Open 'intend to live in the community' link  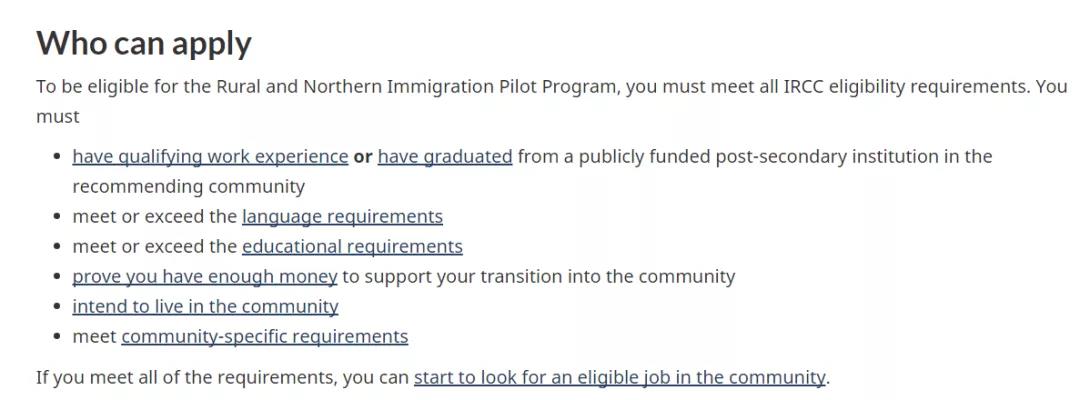click(205, 306)
